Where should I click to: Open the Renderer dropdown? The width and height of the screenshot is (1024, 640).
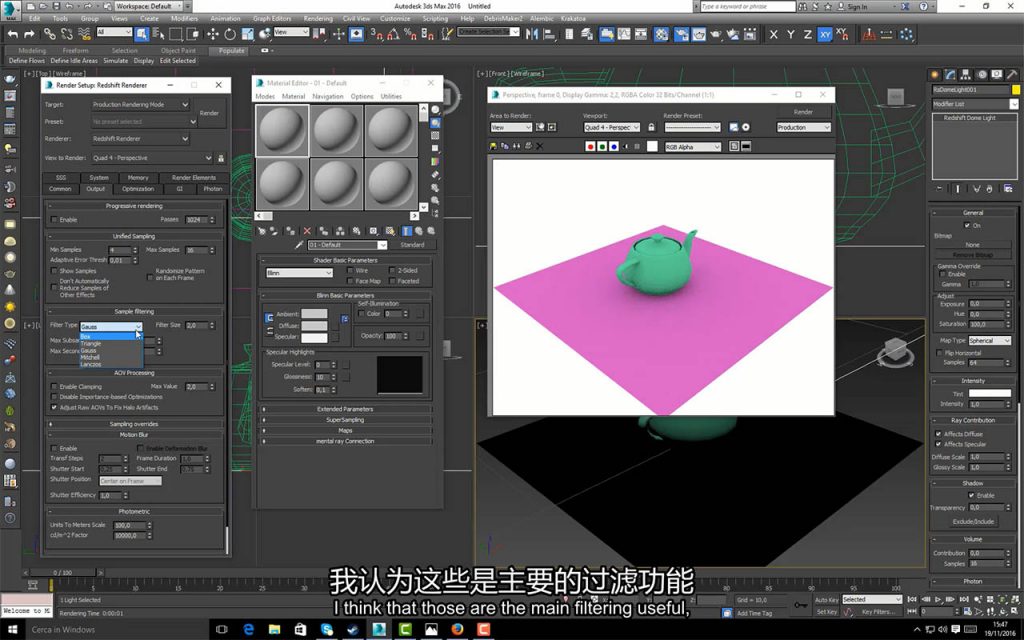(140, 138)
